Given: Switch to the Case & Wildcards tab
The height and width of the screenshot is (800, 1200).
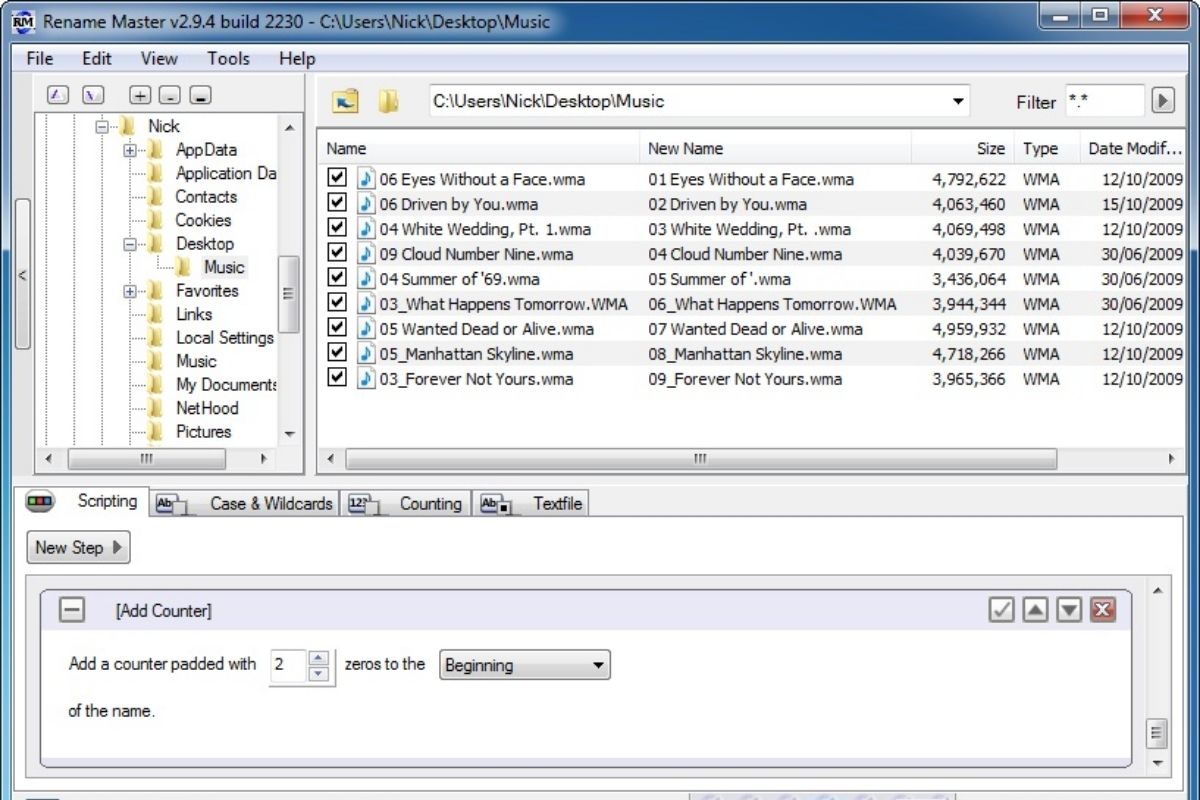Looking at the screenshot, I should coord(246,504).
